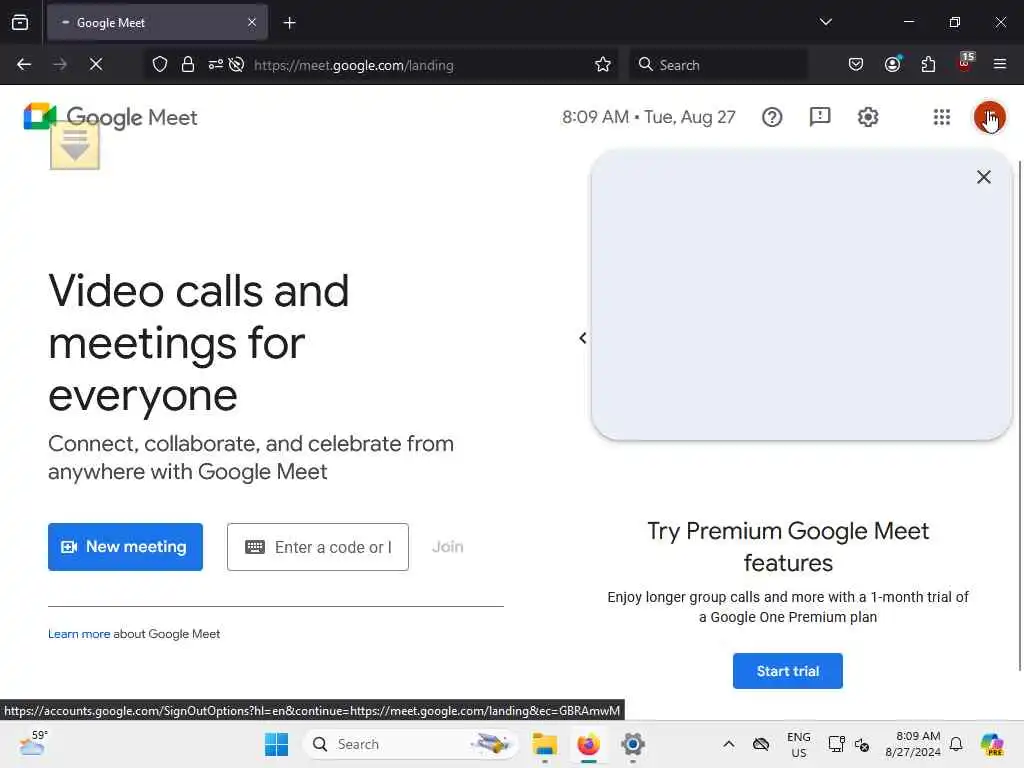The image size is (1024, 768).
Task: Close the premium promo card
Action: click(984, 177)
